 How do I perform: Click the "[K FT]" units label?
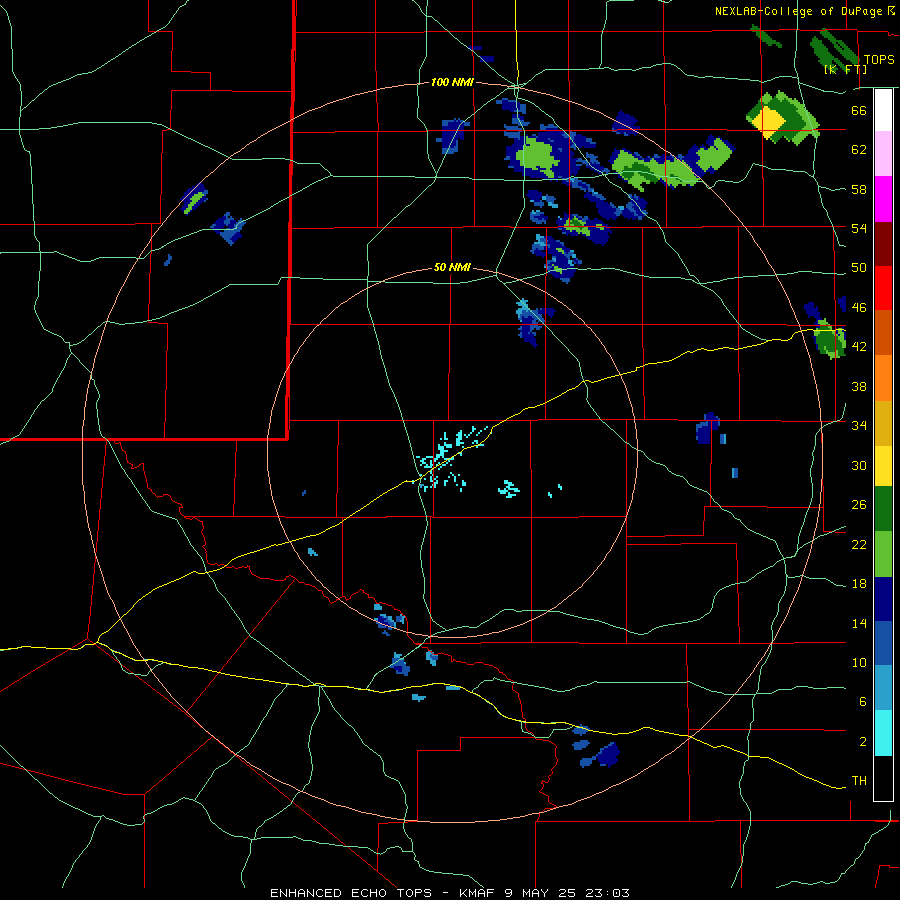pyautogui.click(x=845, y=69)
